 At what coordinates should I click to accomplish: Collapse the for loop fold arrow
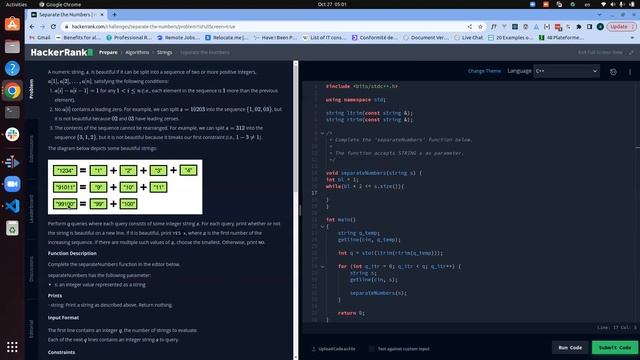pos(322,266)
